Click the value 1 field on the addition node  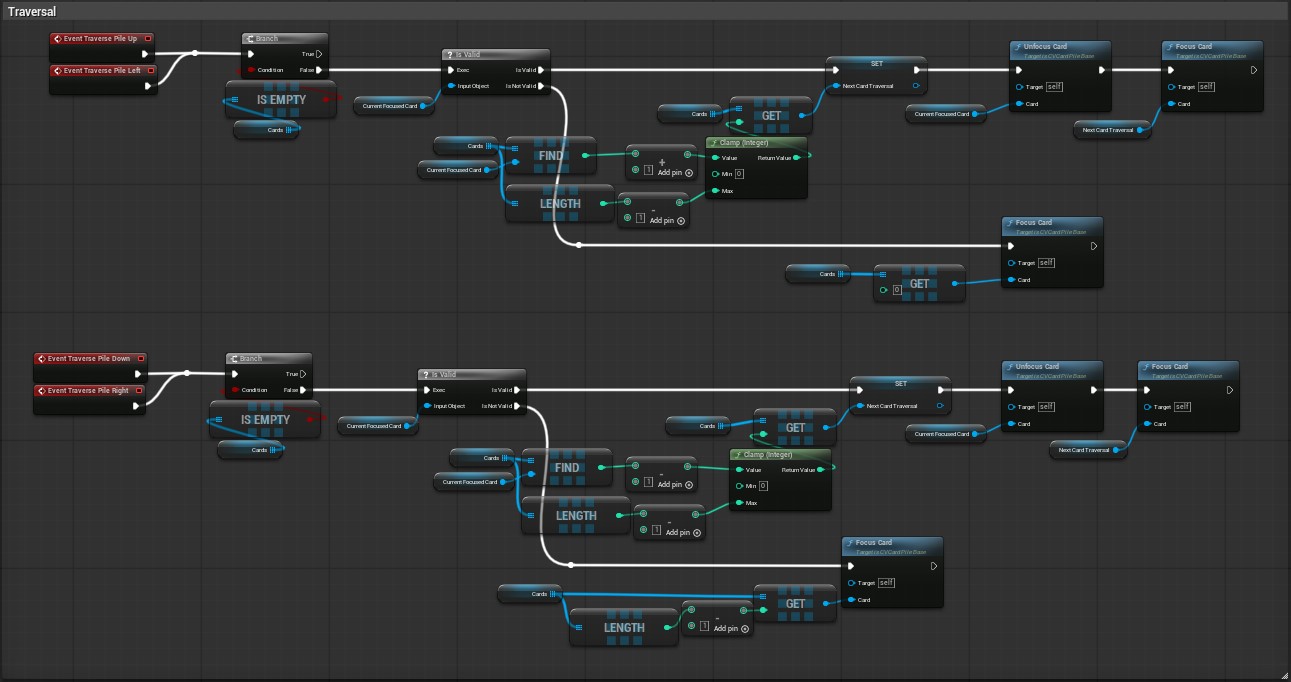click(x=648, y=170)
